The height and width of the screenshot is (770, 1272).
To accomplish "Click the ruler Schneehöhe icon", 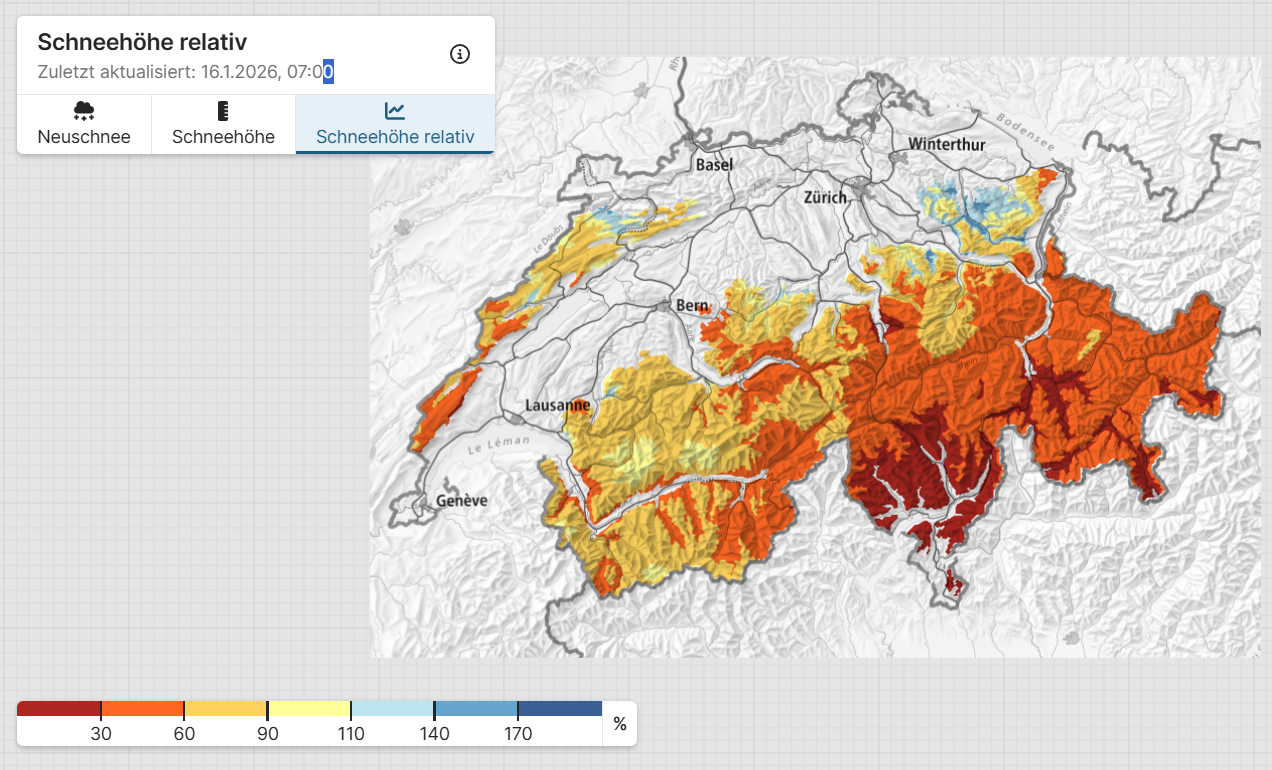I will (x=223, y=111).
